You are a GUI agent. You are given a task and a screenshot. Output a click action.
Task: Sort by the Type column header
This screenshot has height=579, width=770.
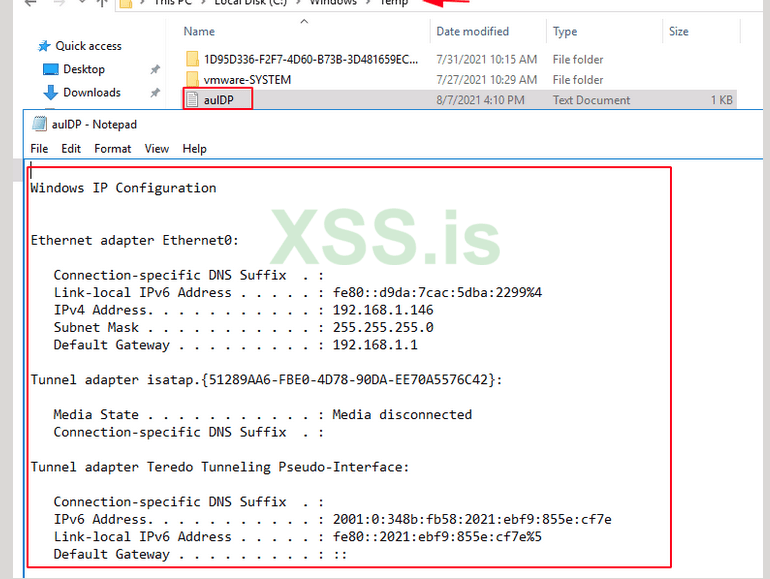pyautogui.click(x=565, y=31)
